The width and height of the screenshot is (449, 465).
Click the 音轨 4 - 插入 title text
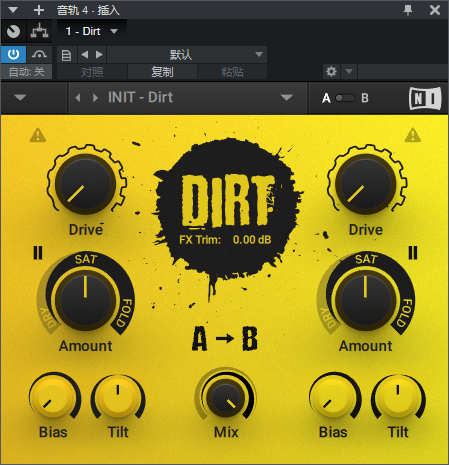click(x=88, y=10)
